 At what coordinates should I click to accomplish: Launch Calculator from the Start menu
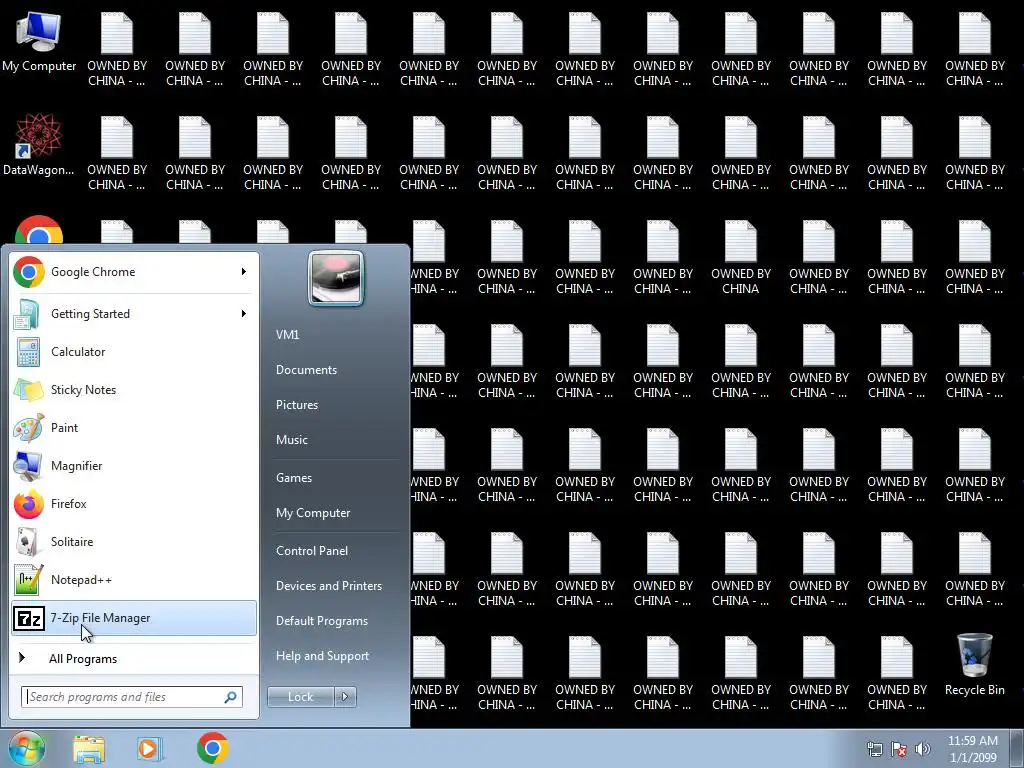[x=134, y=352]
